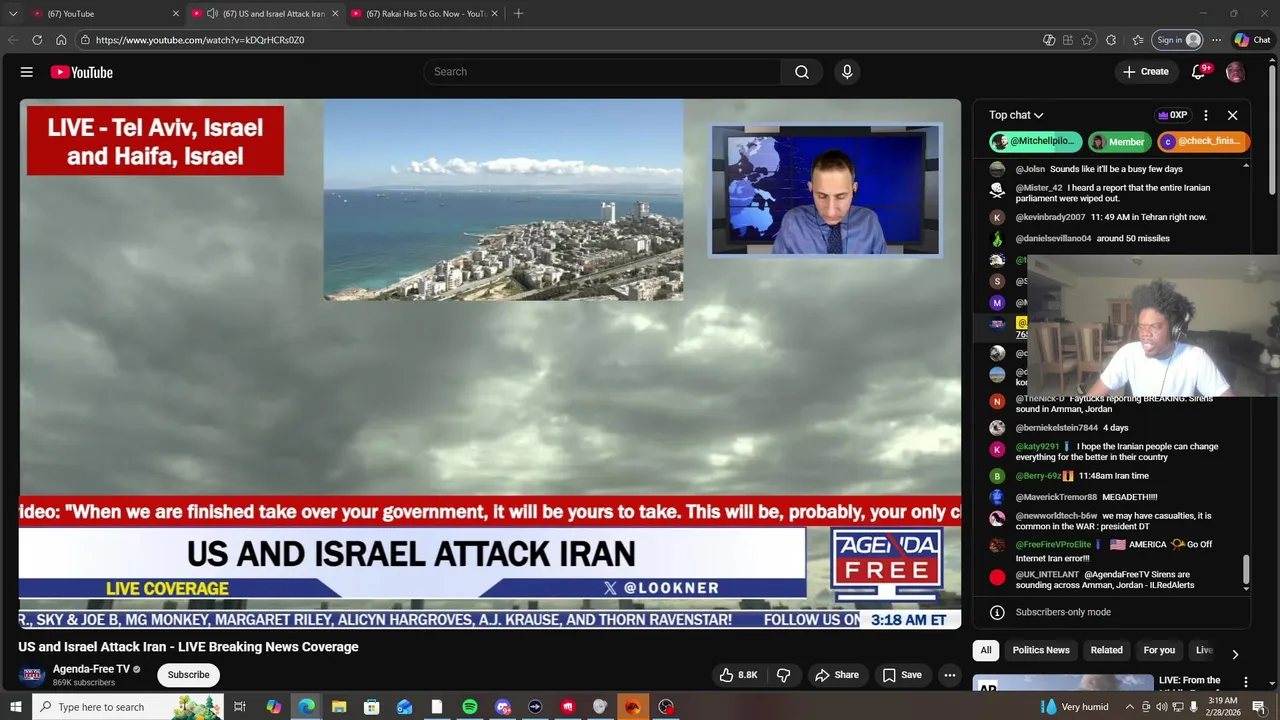Open the browser home page button
Viewport: 1280px width, 720px height.
pyautogui.click(x=61, y=40)
